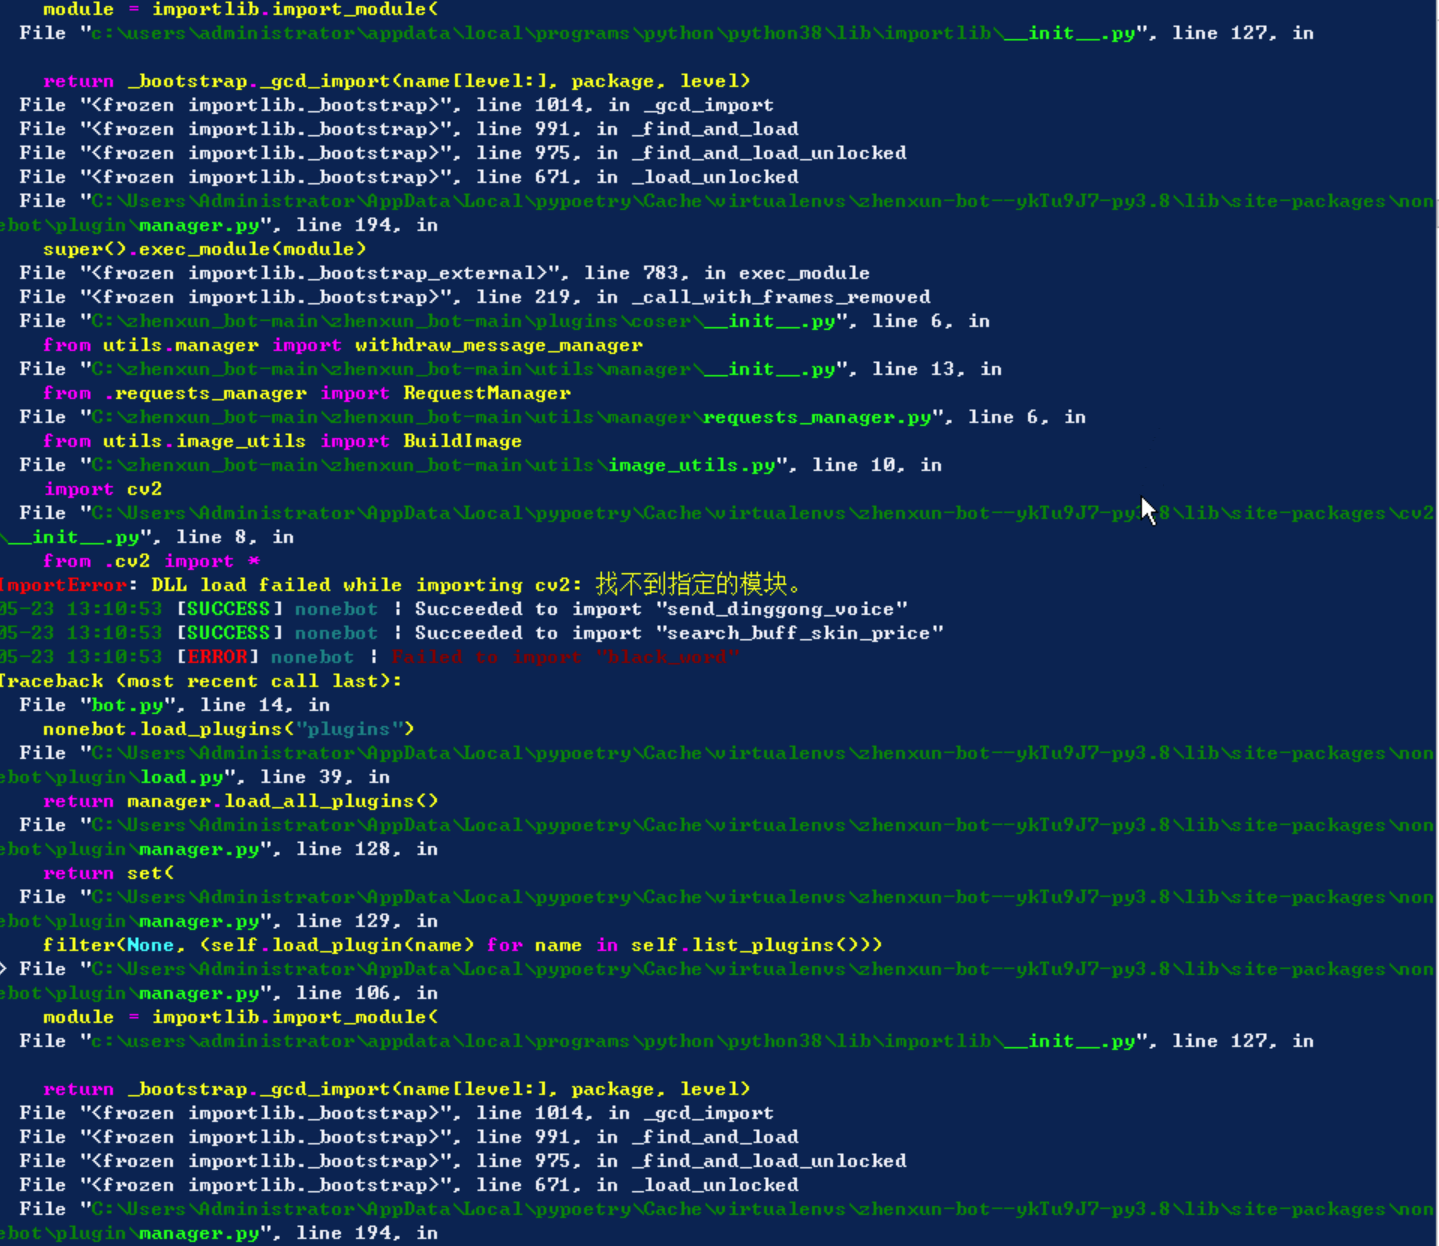The width and height of the screenshot is (1439, 1246).
Task: Click the red [ERROR] tag
Action: [218, 657]
